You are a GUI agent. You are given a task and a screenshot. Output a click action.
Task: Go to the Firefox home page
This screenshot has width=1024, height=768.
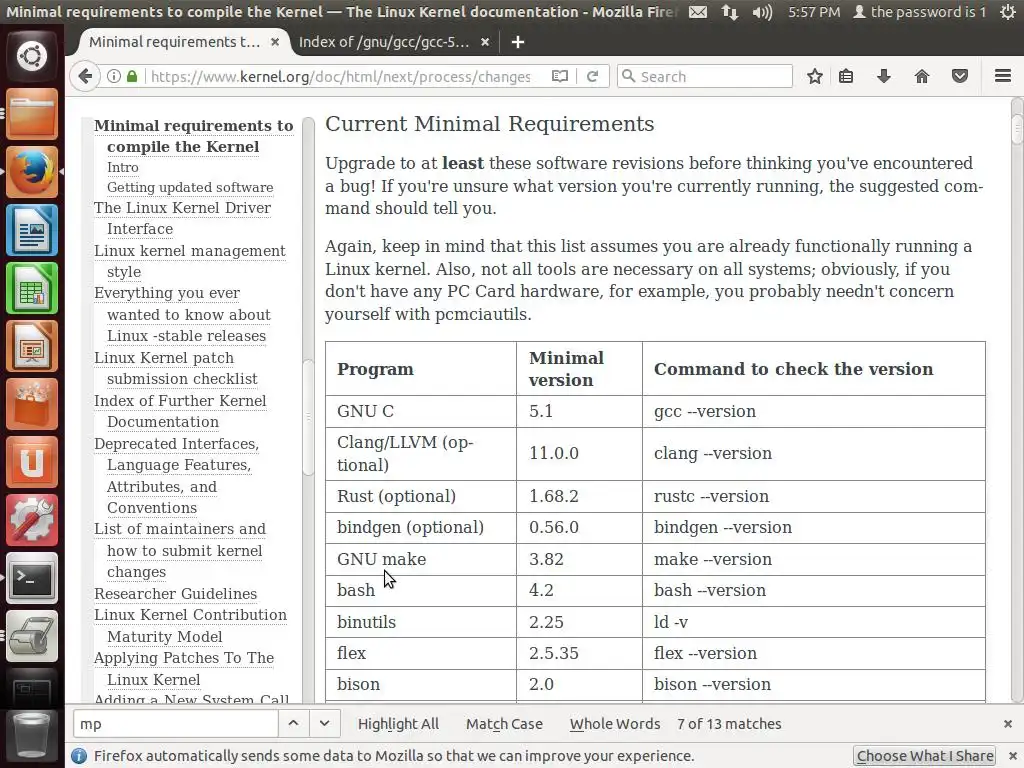click(x=921, y=76)
